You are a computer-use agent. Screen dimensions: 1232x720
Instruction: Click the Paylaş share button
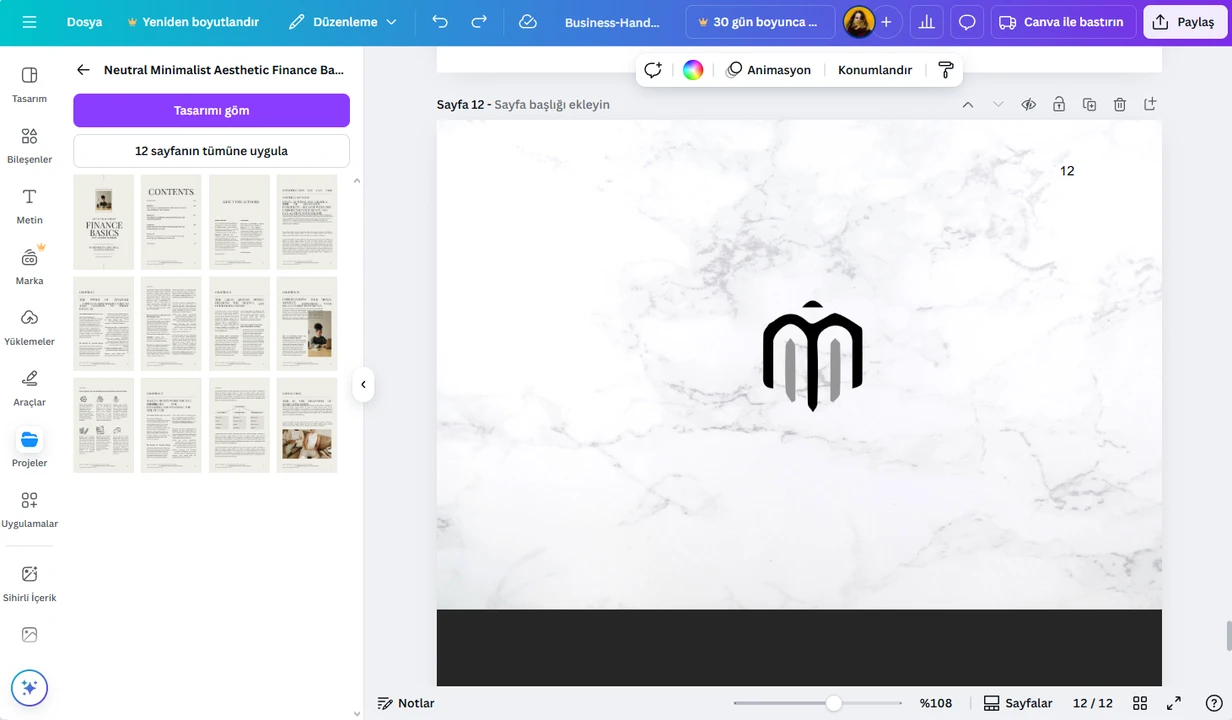1185,22
